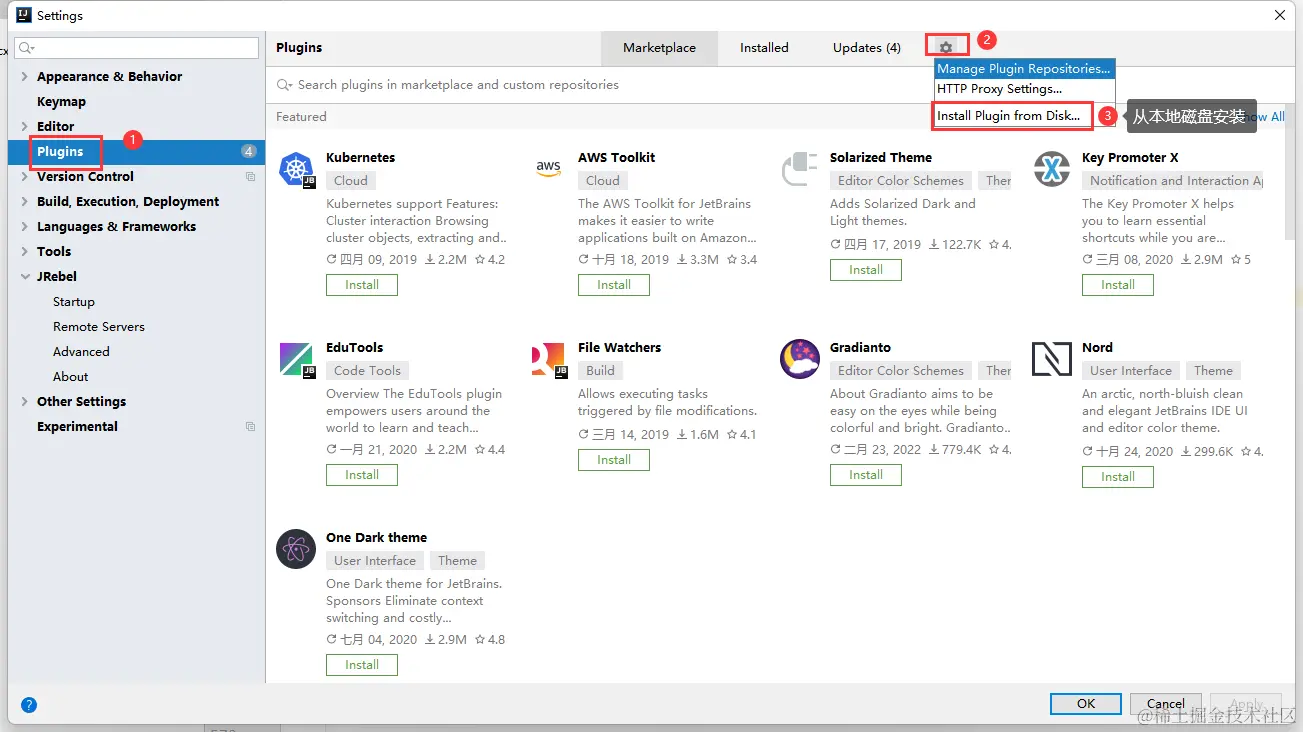Install the Key Promoter X plugin
Image resolution: width=1303 pixels, height=732 pixels.
pos(1118,285)
